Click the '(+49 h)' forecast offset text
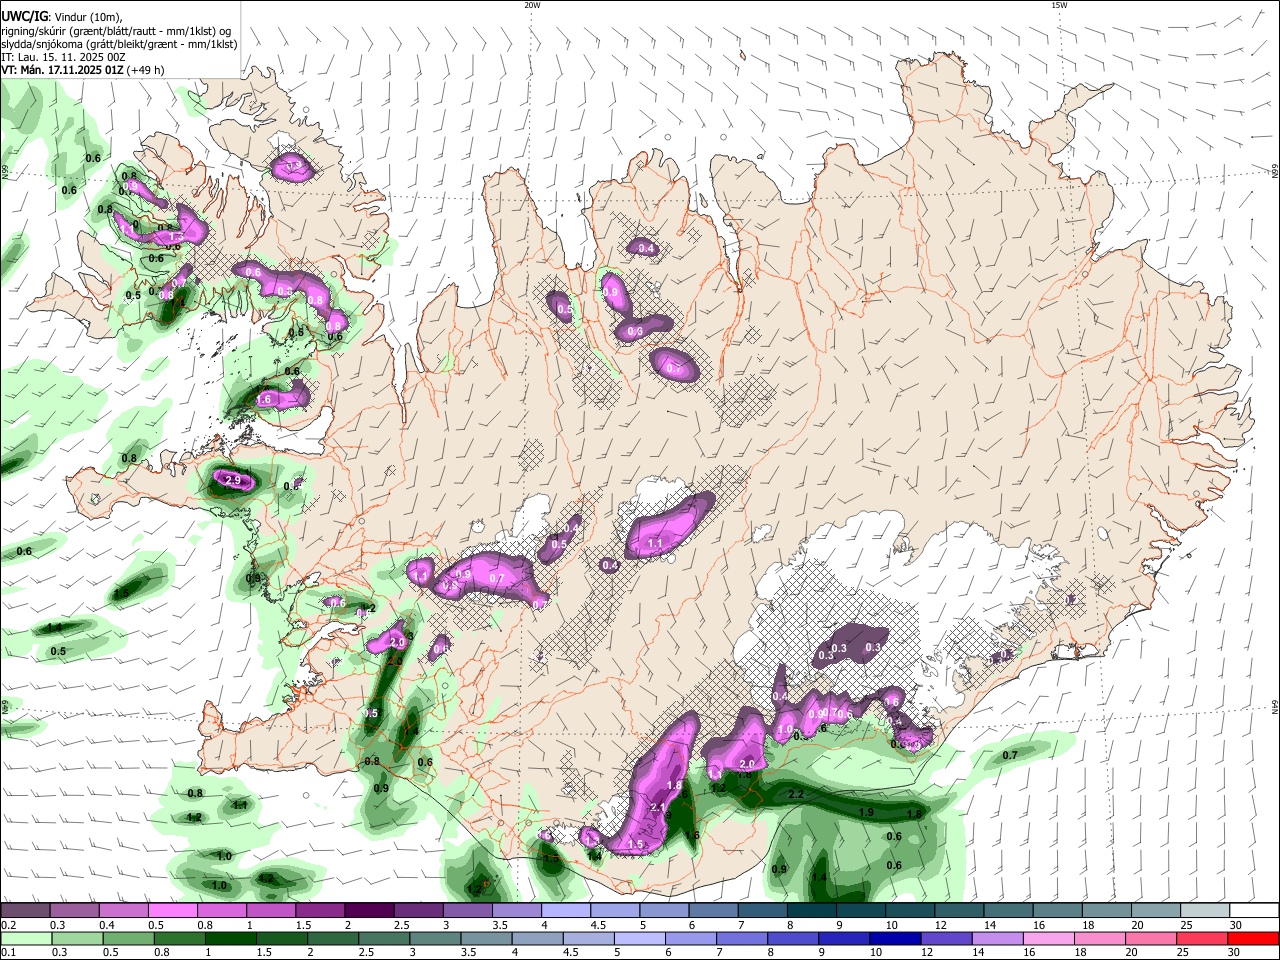Viewport: 1280px width, 960px height. click(x=146, y=70)
